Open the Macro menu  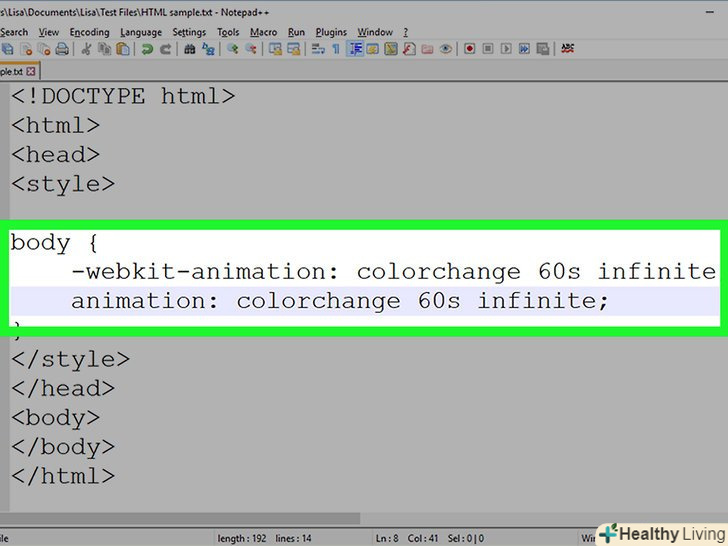(x=263, y=32)
